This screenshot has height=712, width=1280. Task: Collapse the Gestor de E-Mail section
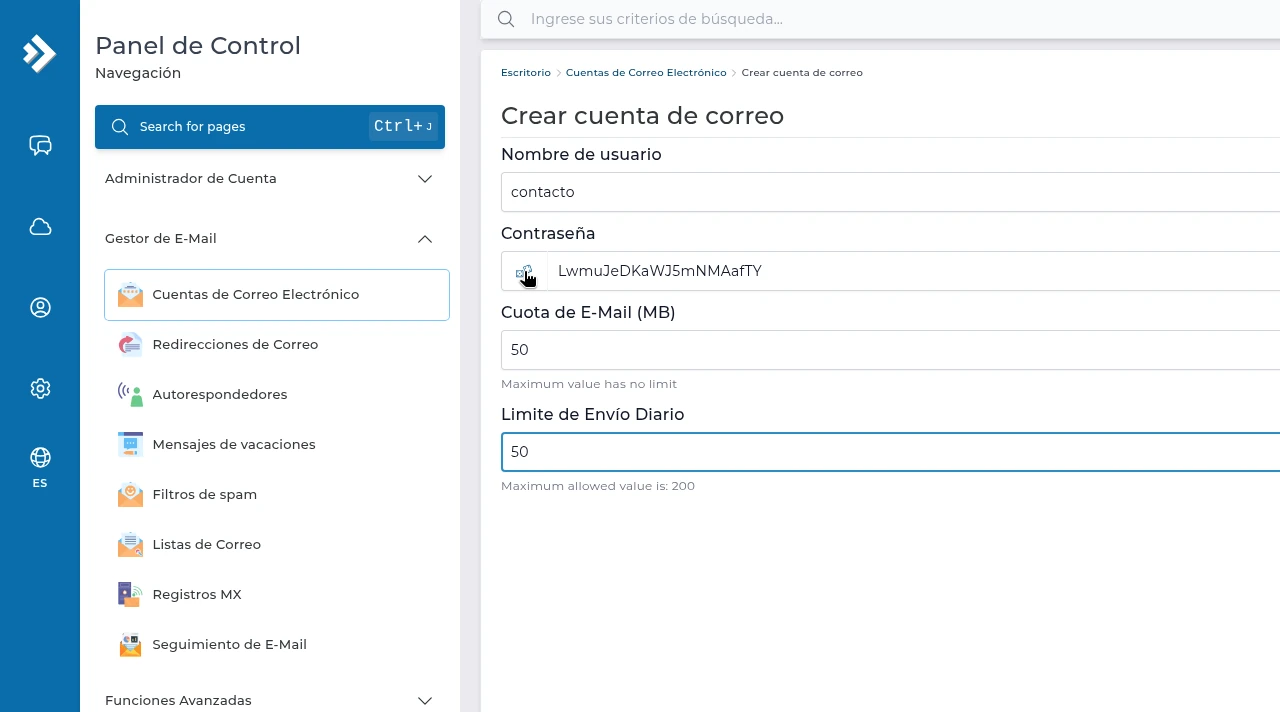point(270,239)
